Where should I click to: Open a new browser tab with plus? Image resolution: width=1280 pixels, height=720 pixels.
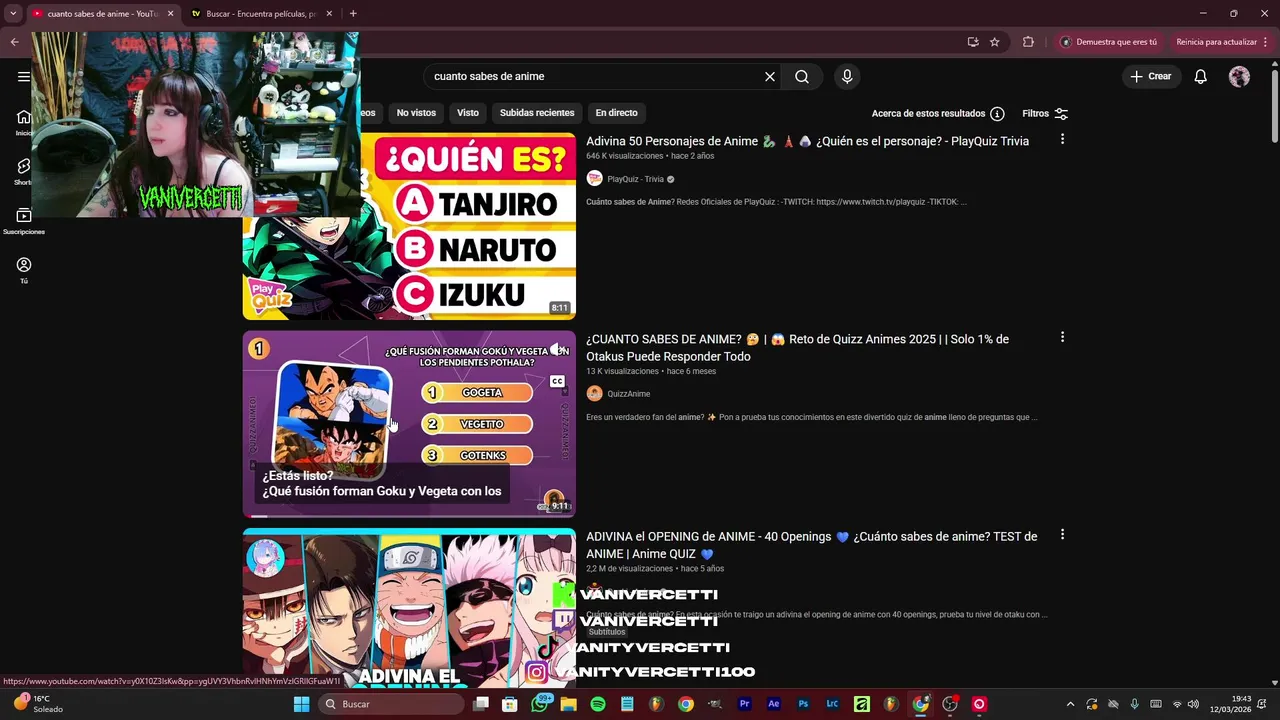click(x=353, y=14)
